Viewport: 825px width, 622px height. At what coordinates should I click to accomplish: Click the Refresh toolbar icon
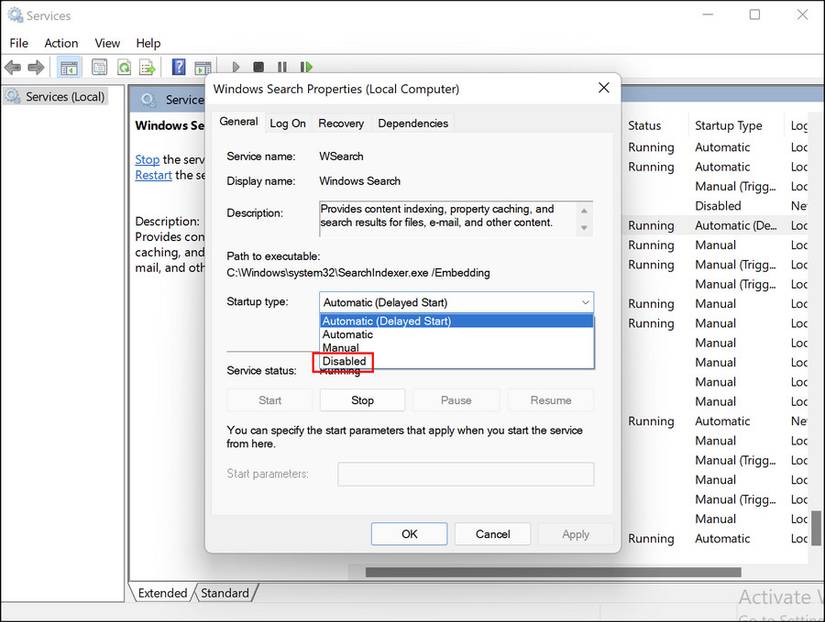tap(124, 67)
